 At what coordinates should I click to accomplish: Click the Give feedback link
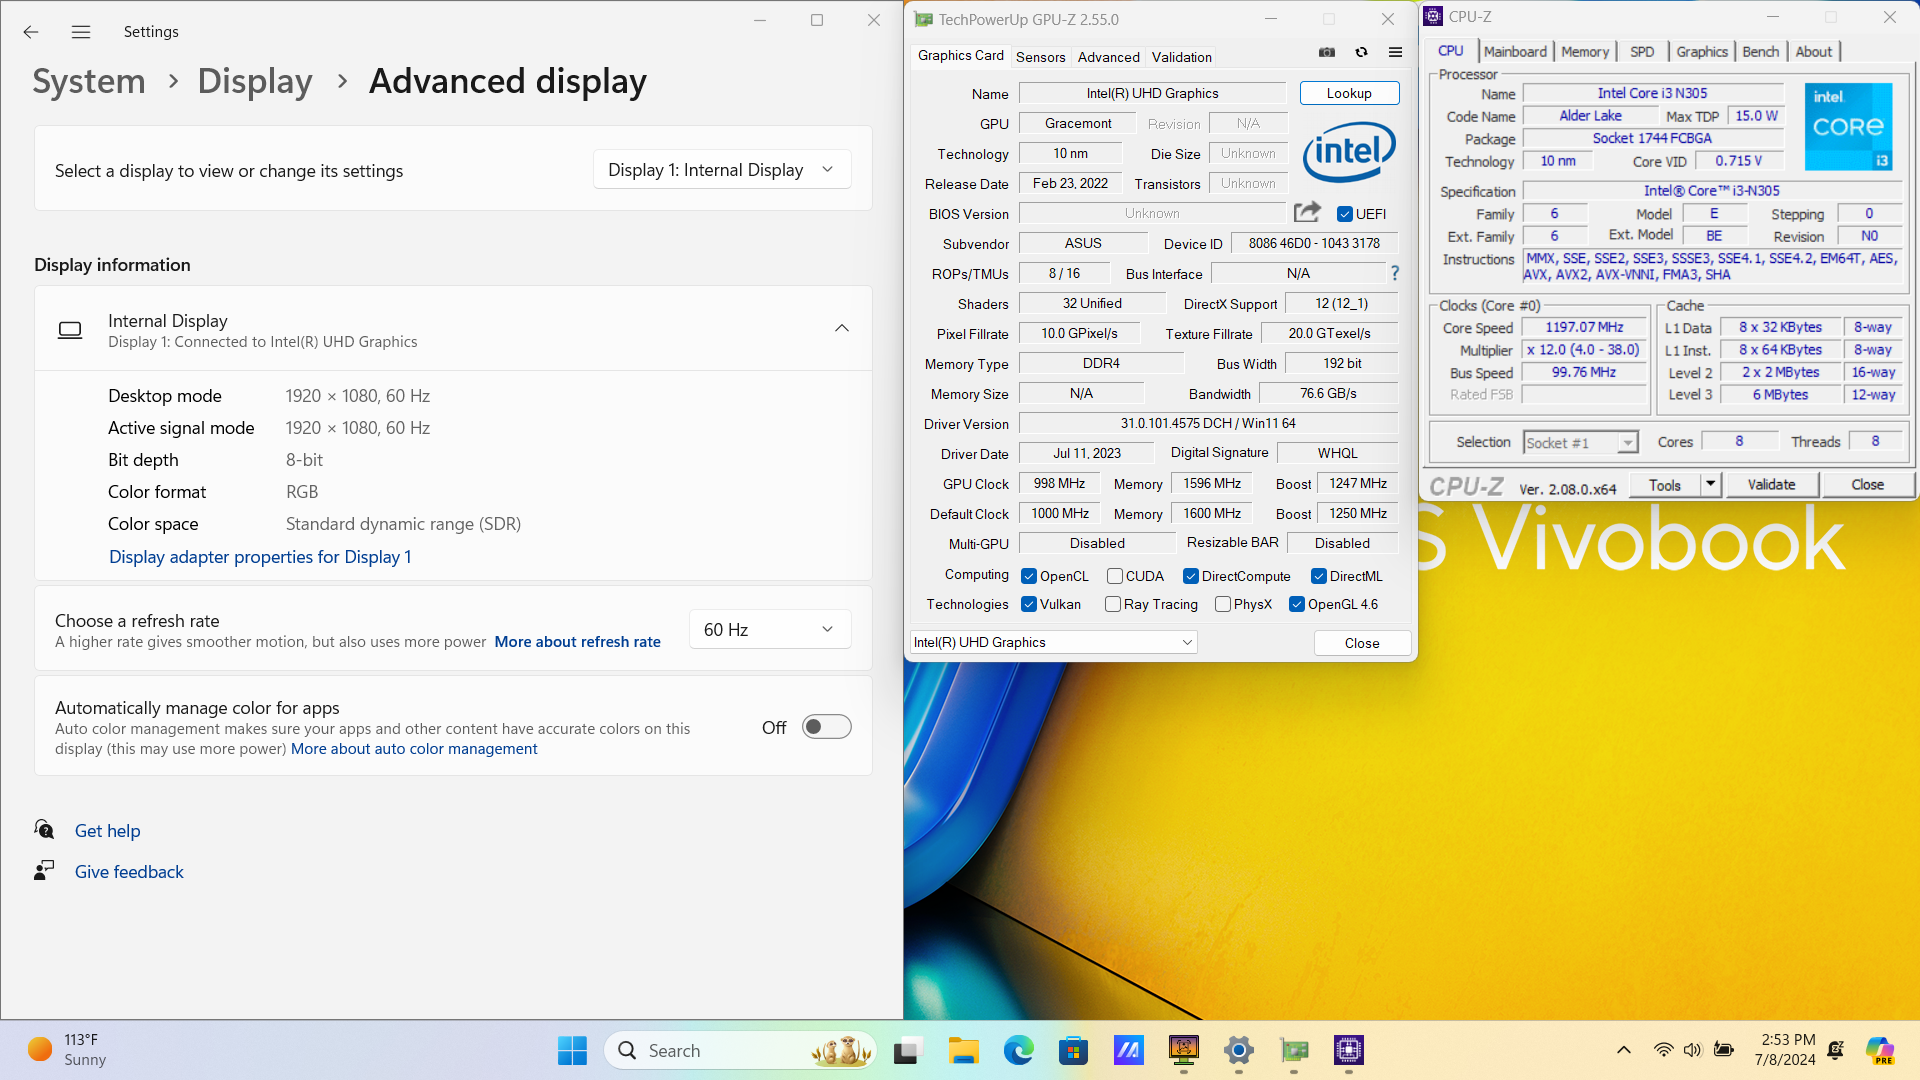pos(129,872)
